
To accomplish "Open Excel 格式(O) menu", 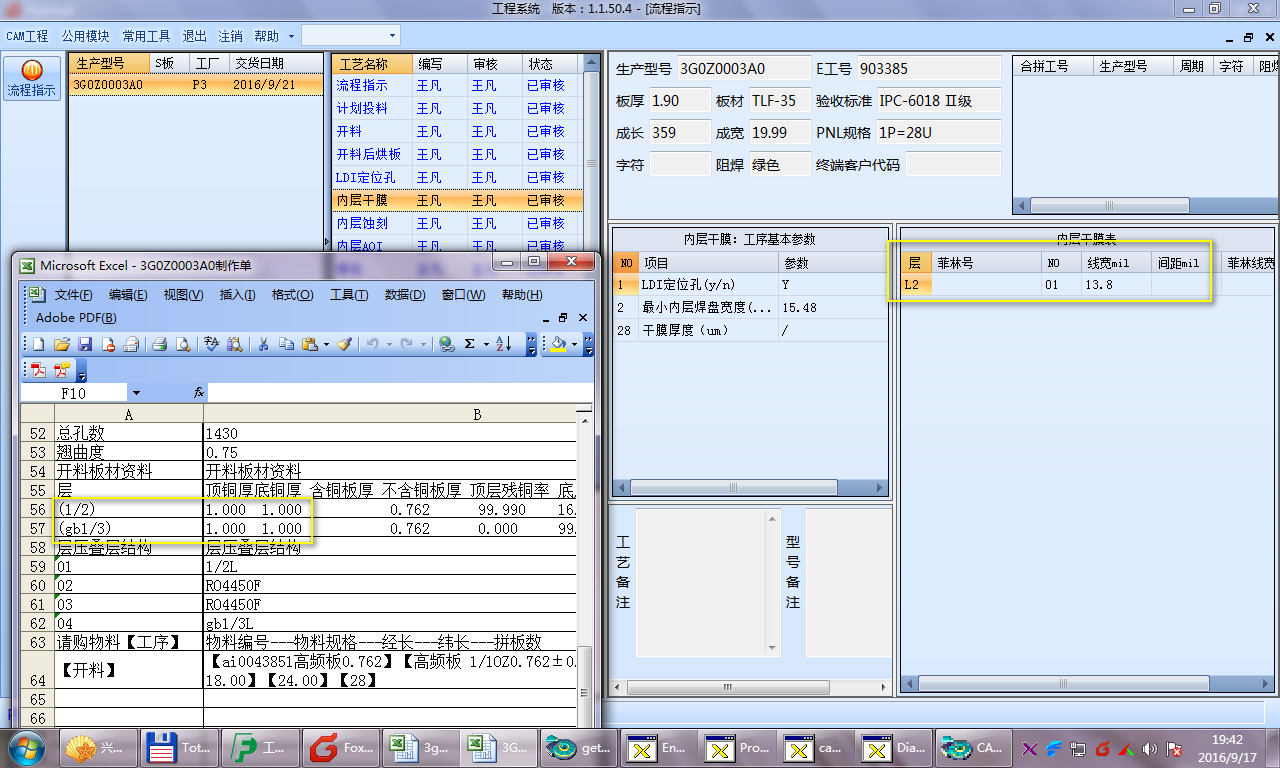I will point(292,295).
